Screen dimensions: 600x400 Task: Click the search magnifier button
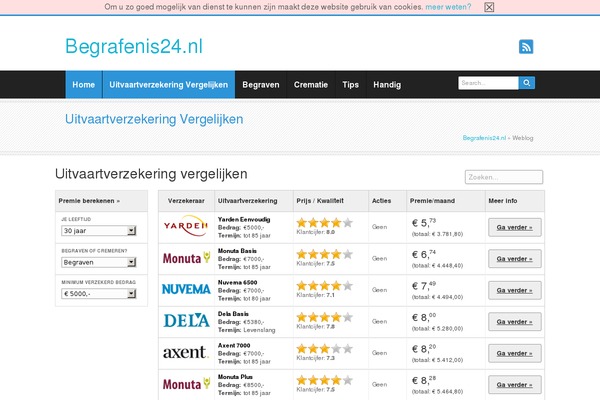click(x=527, y=83)
